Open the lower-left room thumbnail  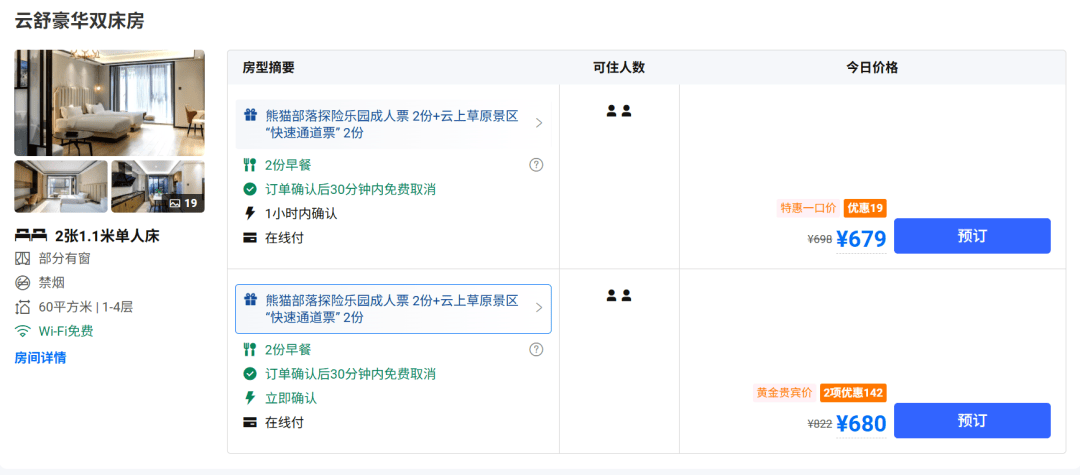tap(61, 187)
